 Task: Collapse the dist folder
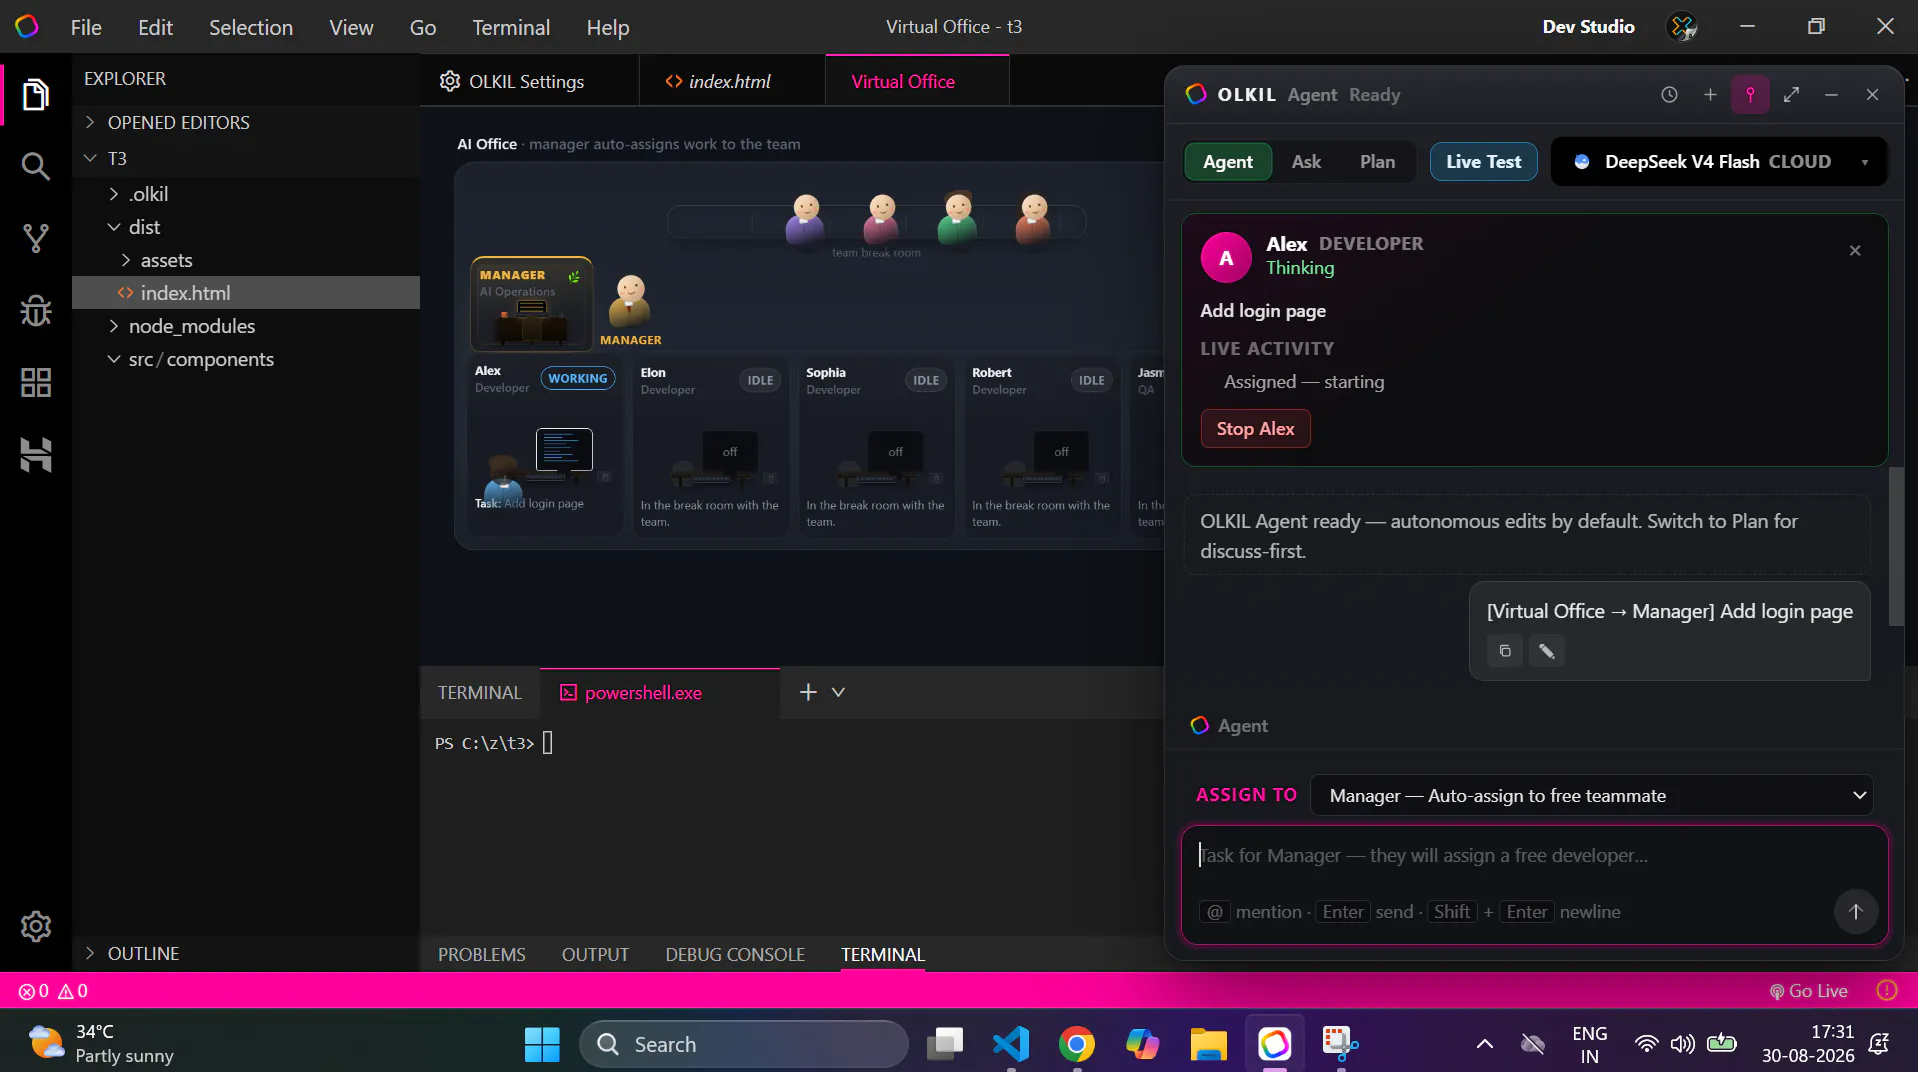click(x=246, y=227)
